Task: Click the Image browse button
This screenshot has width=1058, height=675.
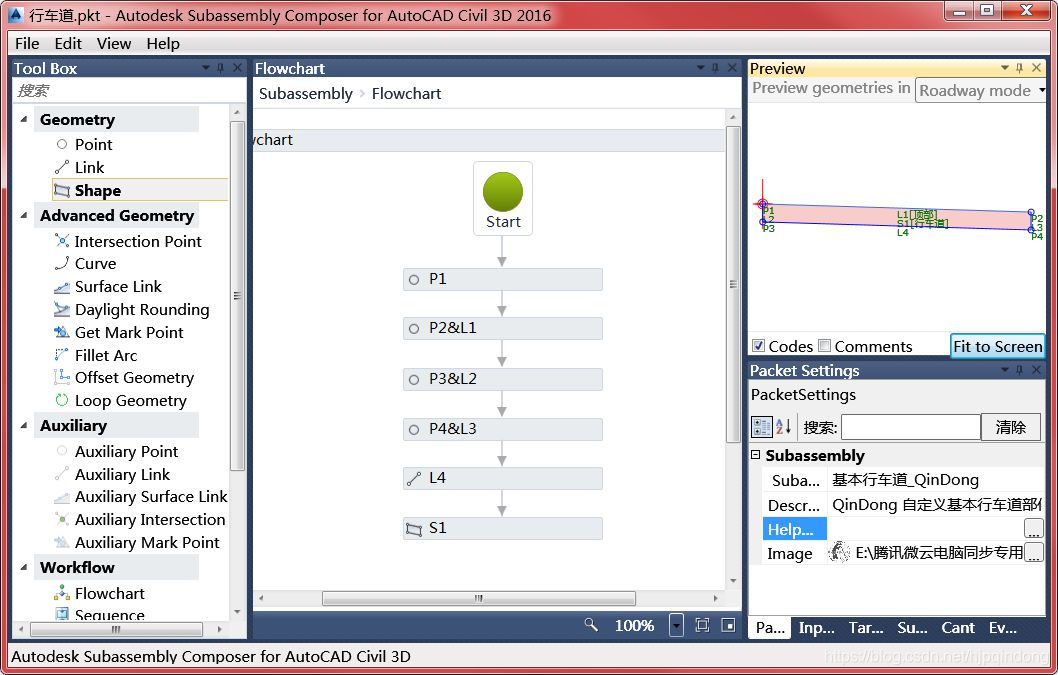Action: tap(1033, 553)
